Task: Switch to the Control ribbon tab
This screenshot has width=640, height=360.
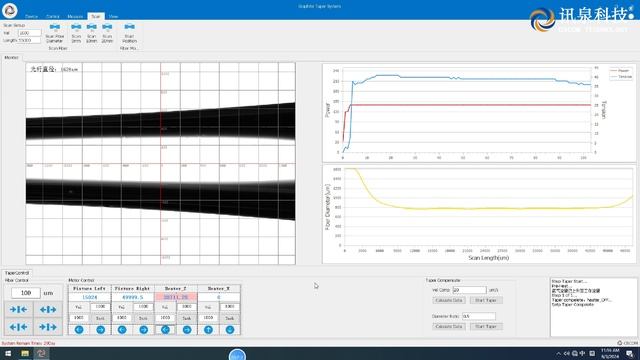Action: coord(53,16)
